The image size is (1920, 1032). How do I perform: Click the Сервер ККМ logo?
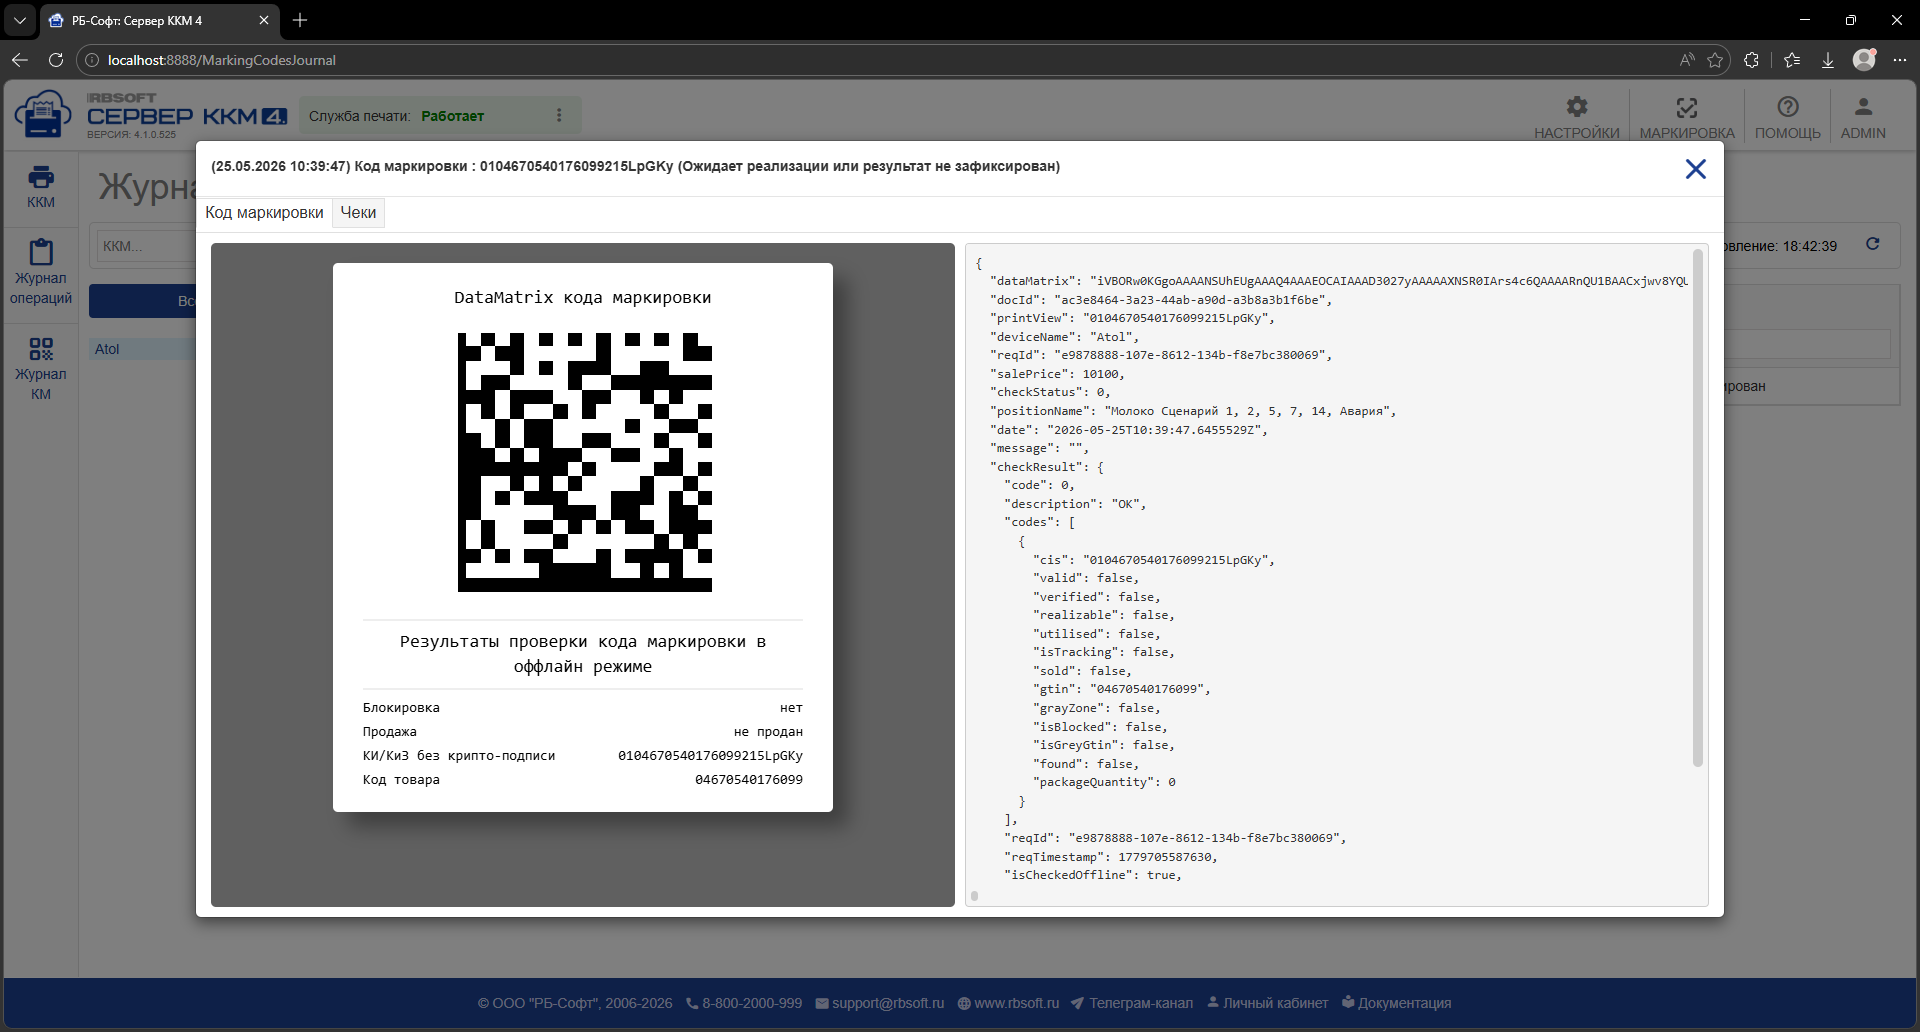click(x=150, y=116)
